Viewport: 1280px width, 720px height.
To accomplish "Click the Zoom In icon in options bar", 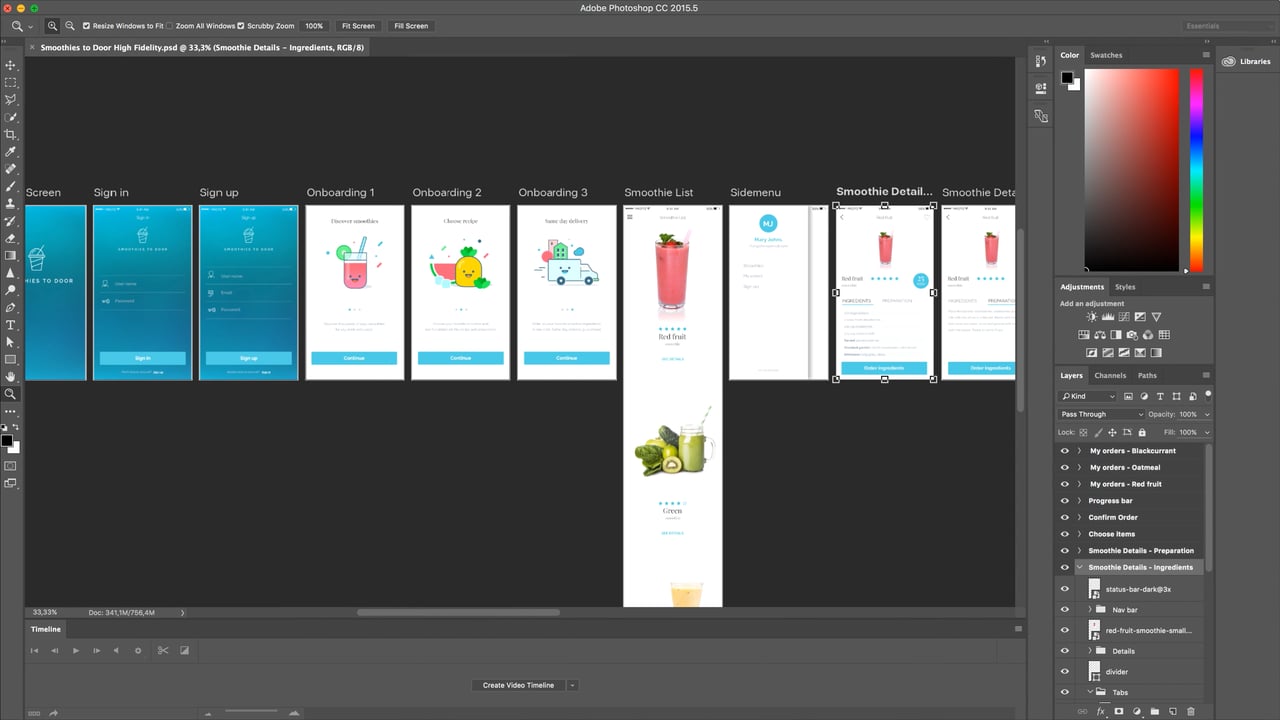I will (53, 26).
